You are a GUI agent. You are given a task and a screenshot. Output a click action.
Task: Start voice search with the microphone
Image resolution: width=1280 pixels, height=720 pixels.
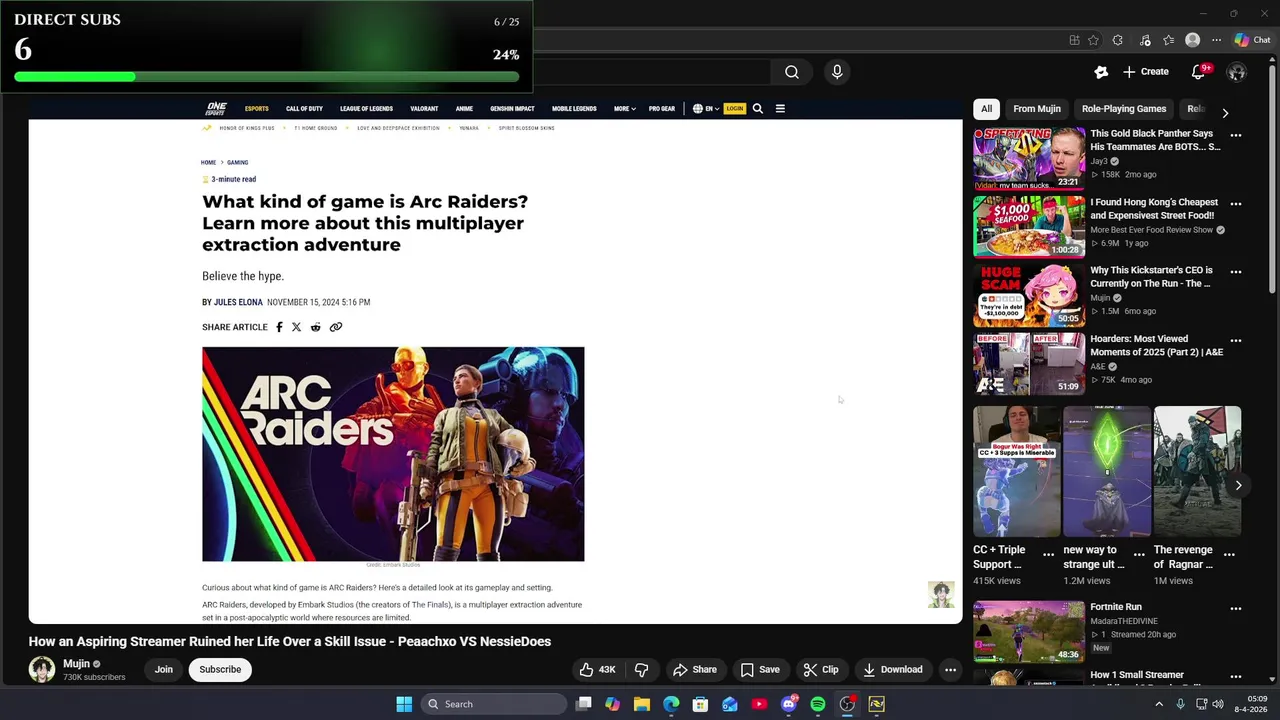click(x=837, y=72)
